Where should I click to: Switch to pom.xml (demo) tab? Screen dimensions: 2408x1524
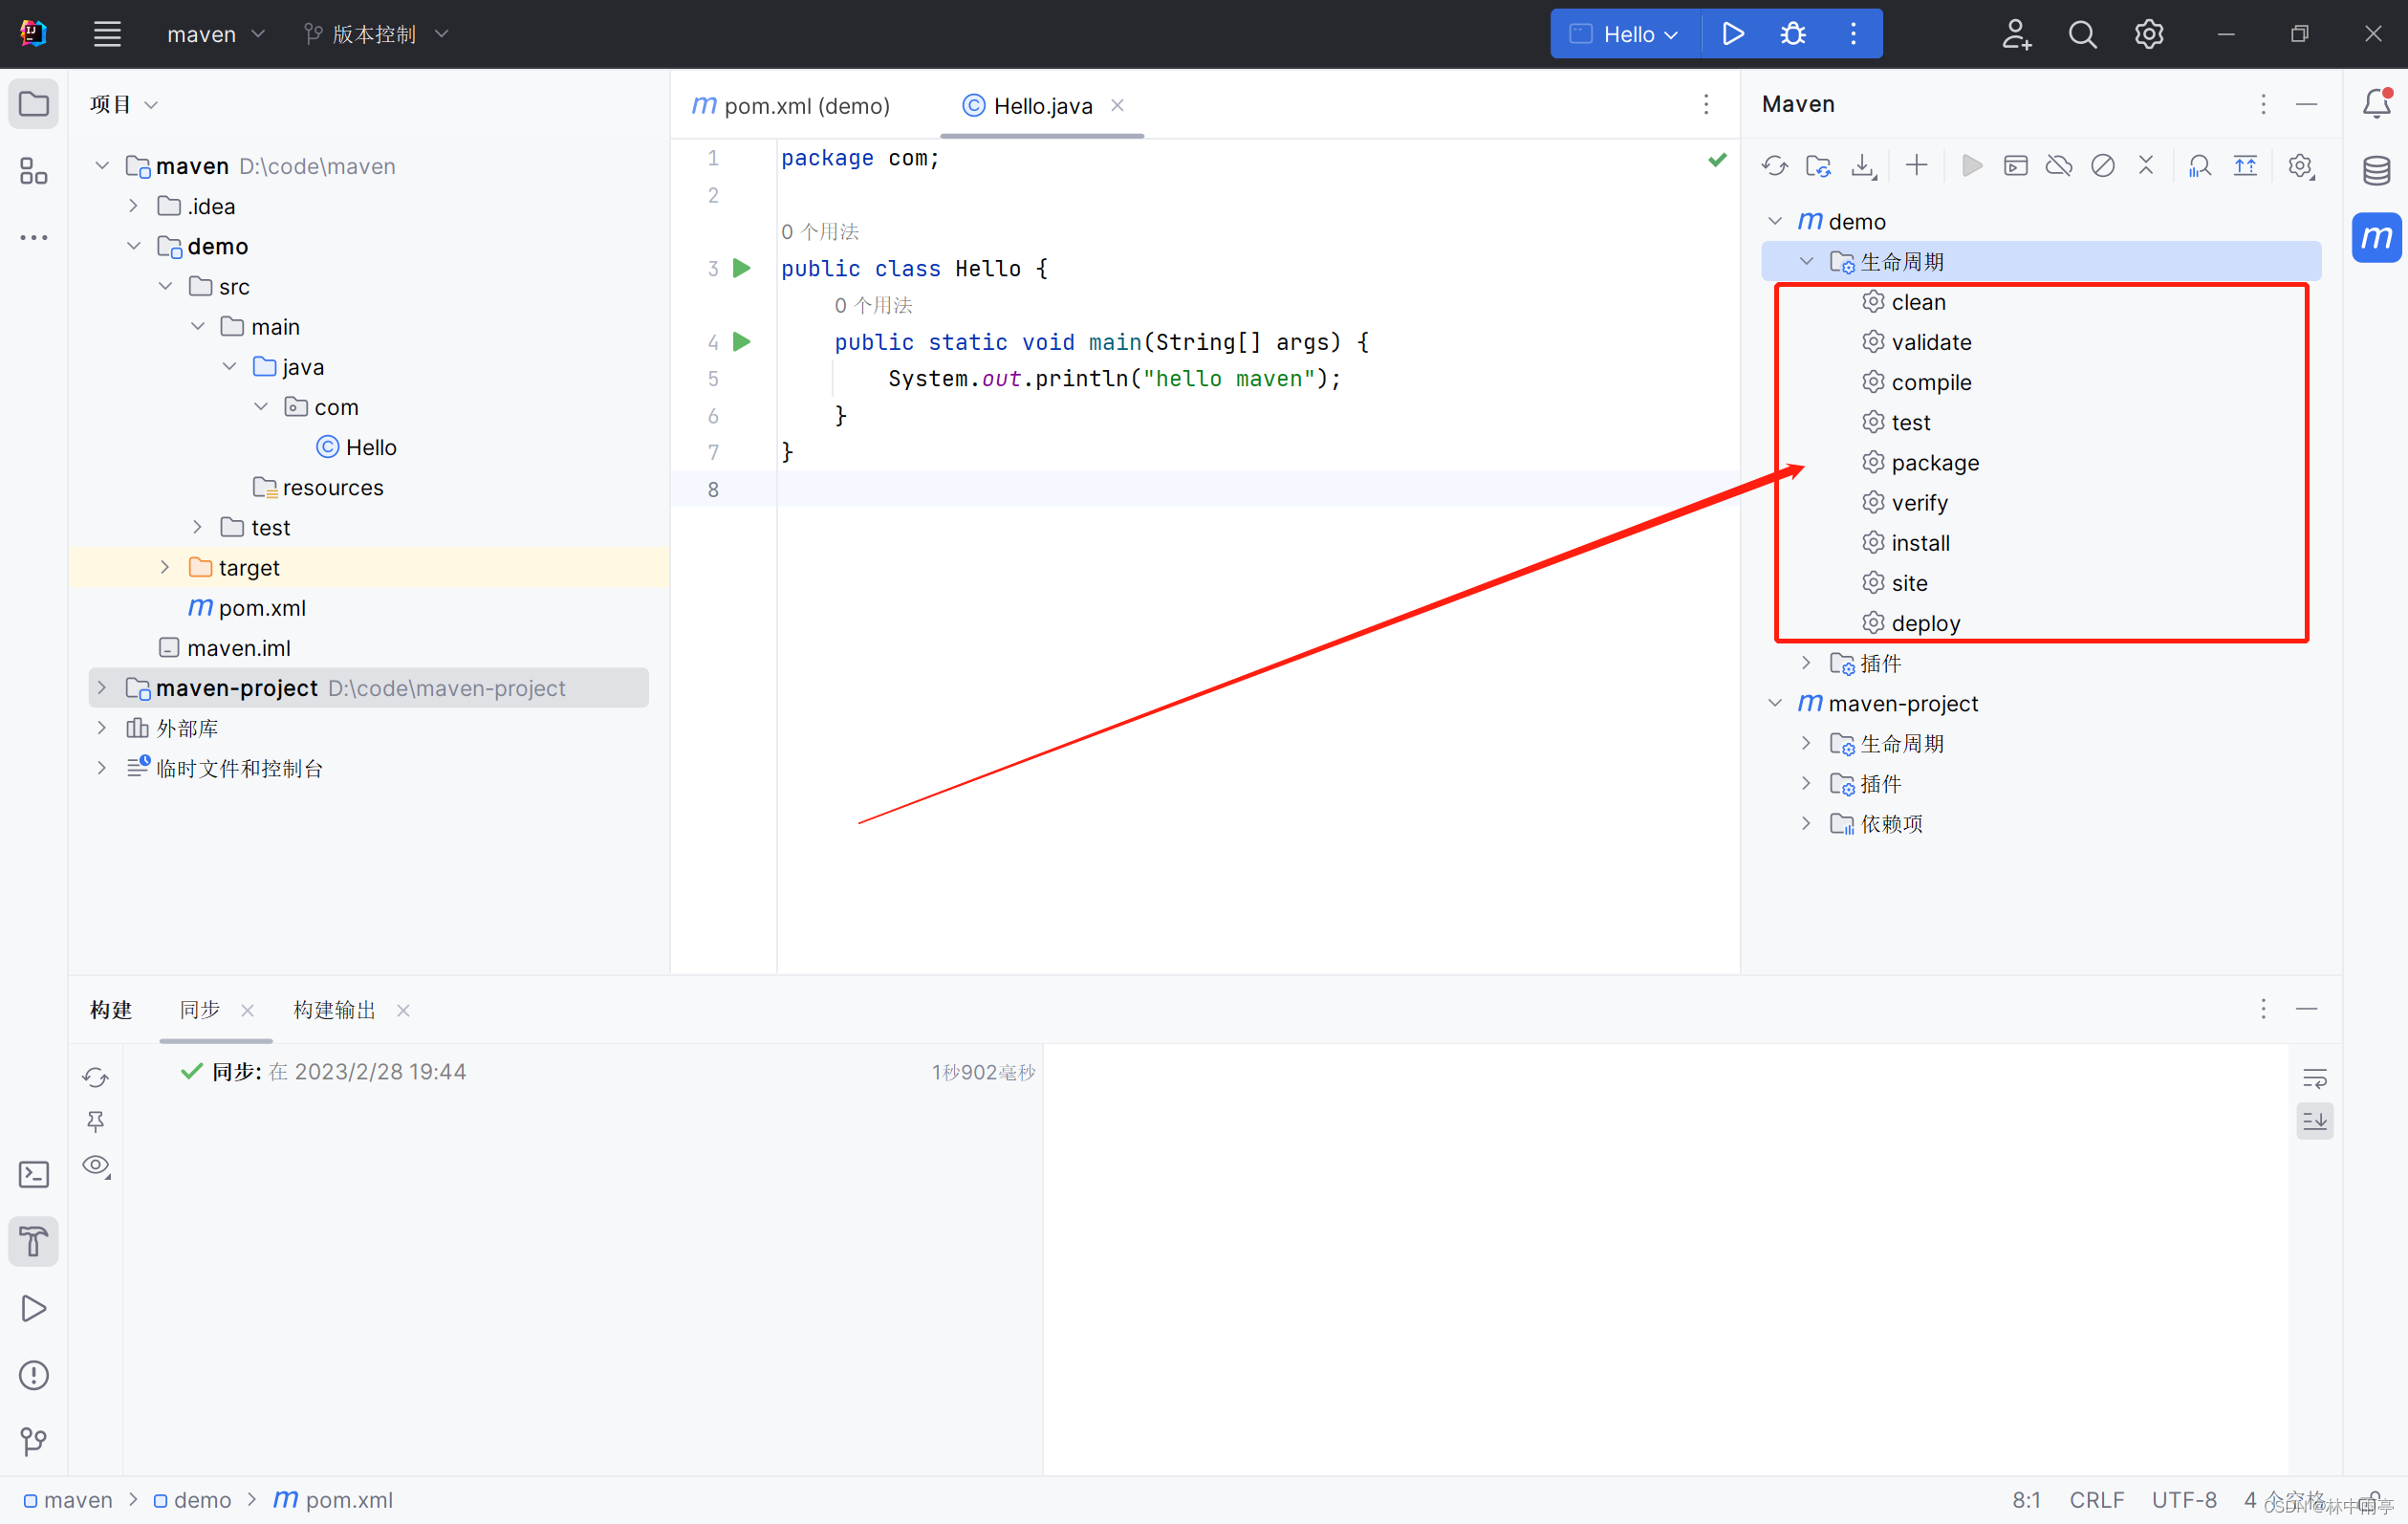791,105
